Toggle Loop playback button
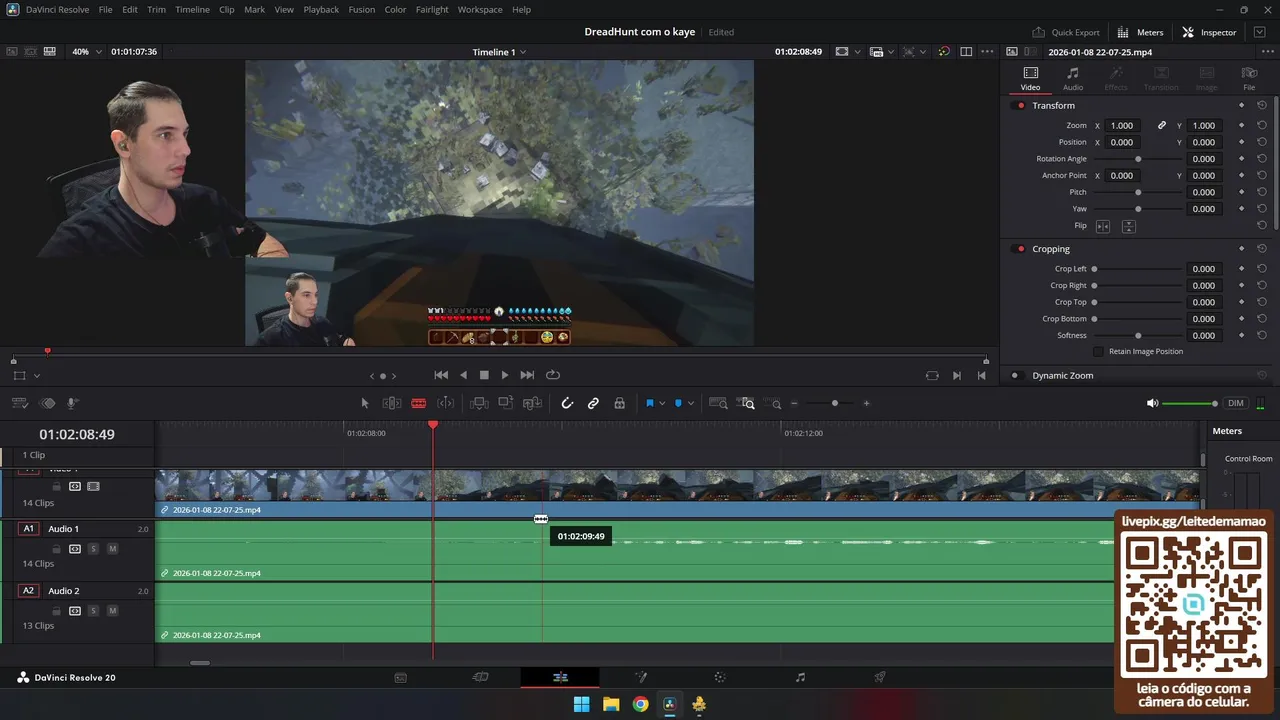 (x=553, y=375)
